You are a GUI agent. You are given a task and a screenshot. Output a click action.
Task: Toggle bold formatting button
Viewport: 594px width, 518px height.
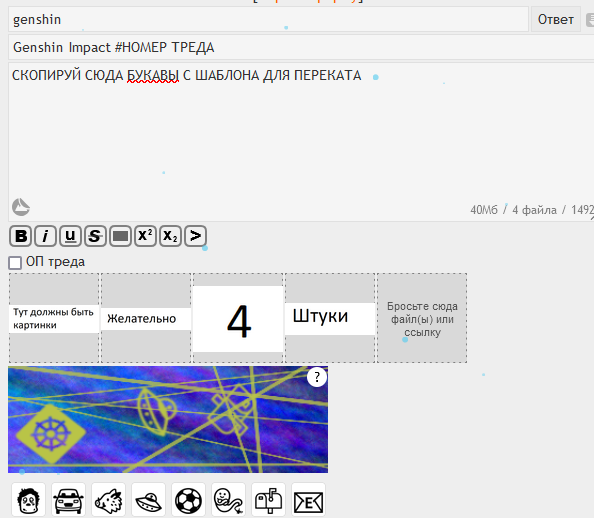(x=21, y=236)
